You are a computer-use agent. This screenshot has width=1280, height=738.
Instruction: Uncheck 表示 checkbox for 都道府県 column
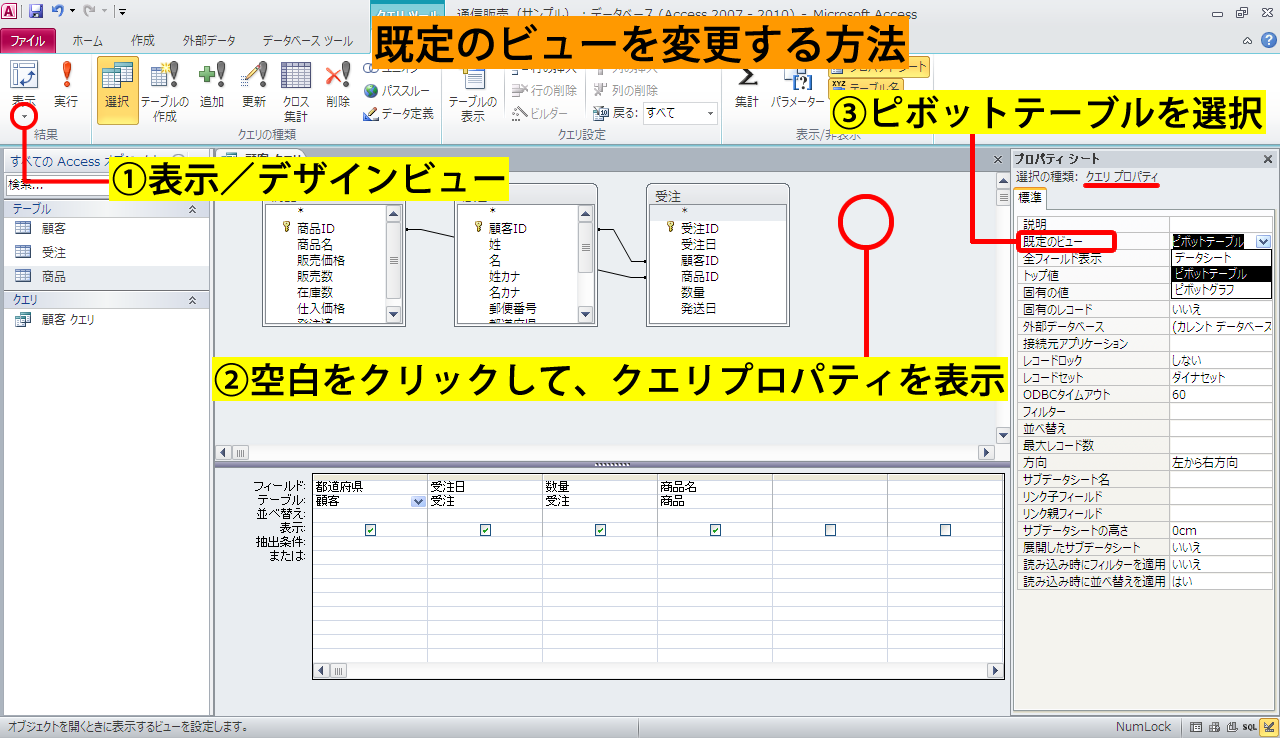(371, 530)
